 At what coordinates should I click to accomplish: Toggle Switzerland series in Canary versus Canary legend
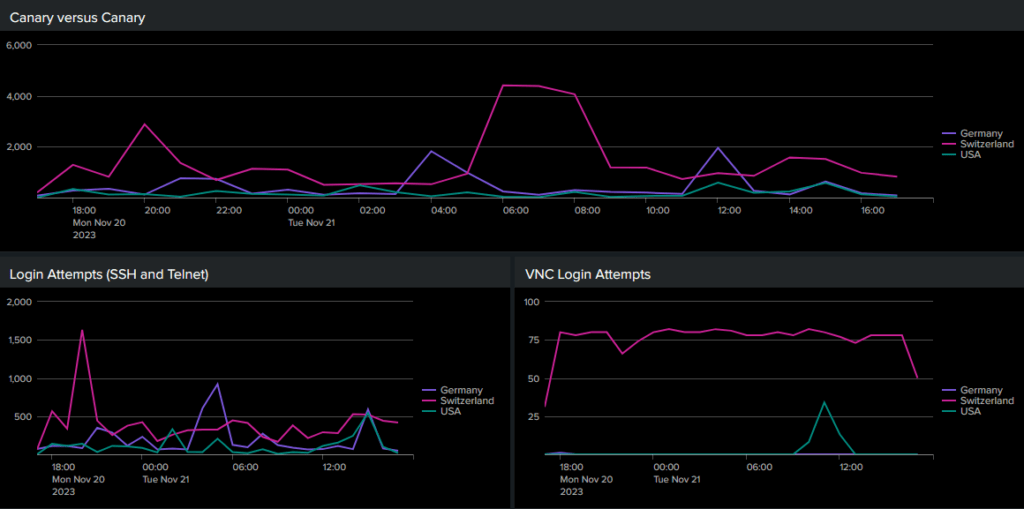[x=986, y=144]
